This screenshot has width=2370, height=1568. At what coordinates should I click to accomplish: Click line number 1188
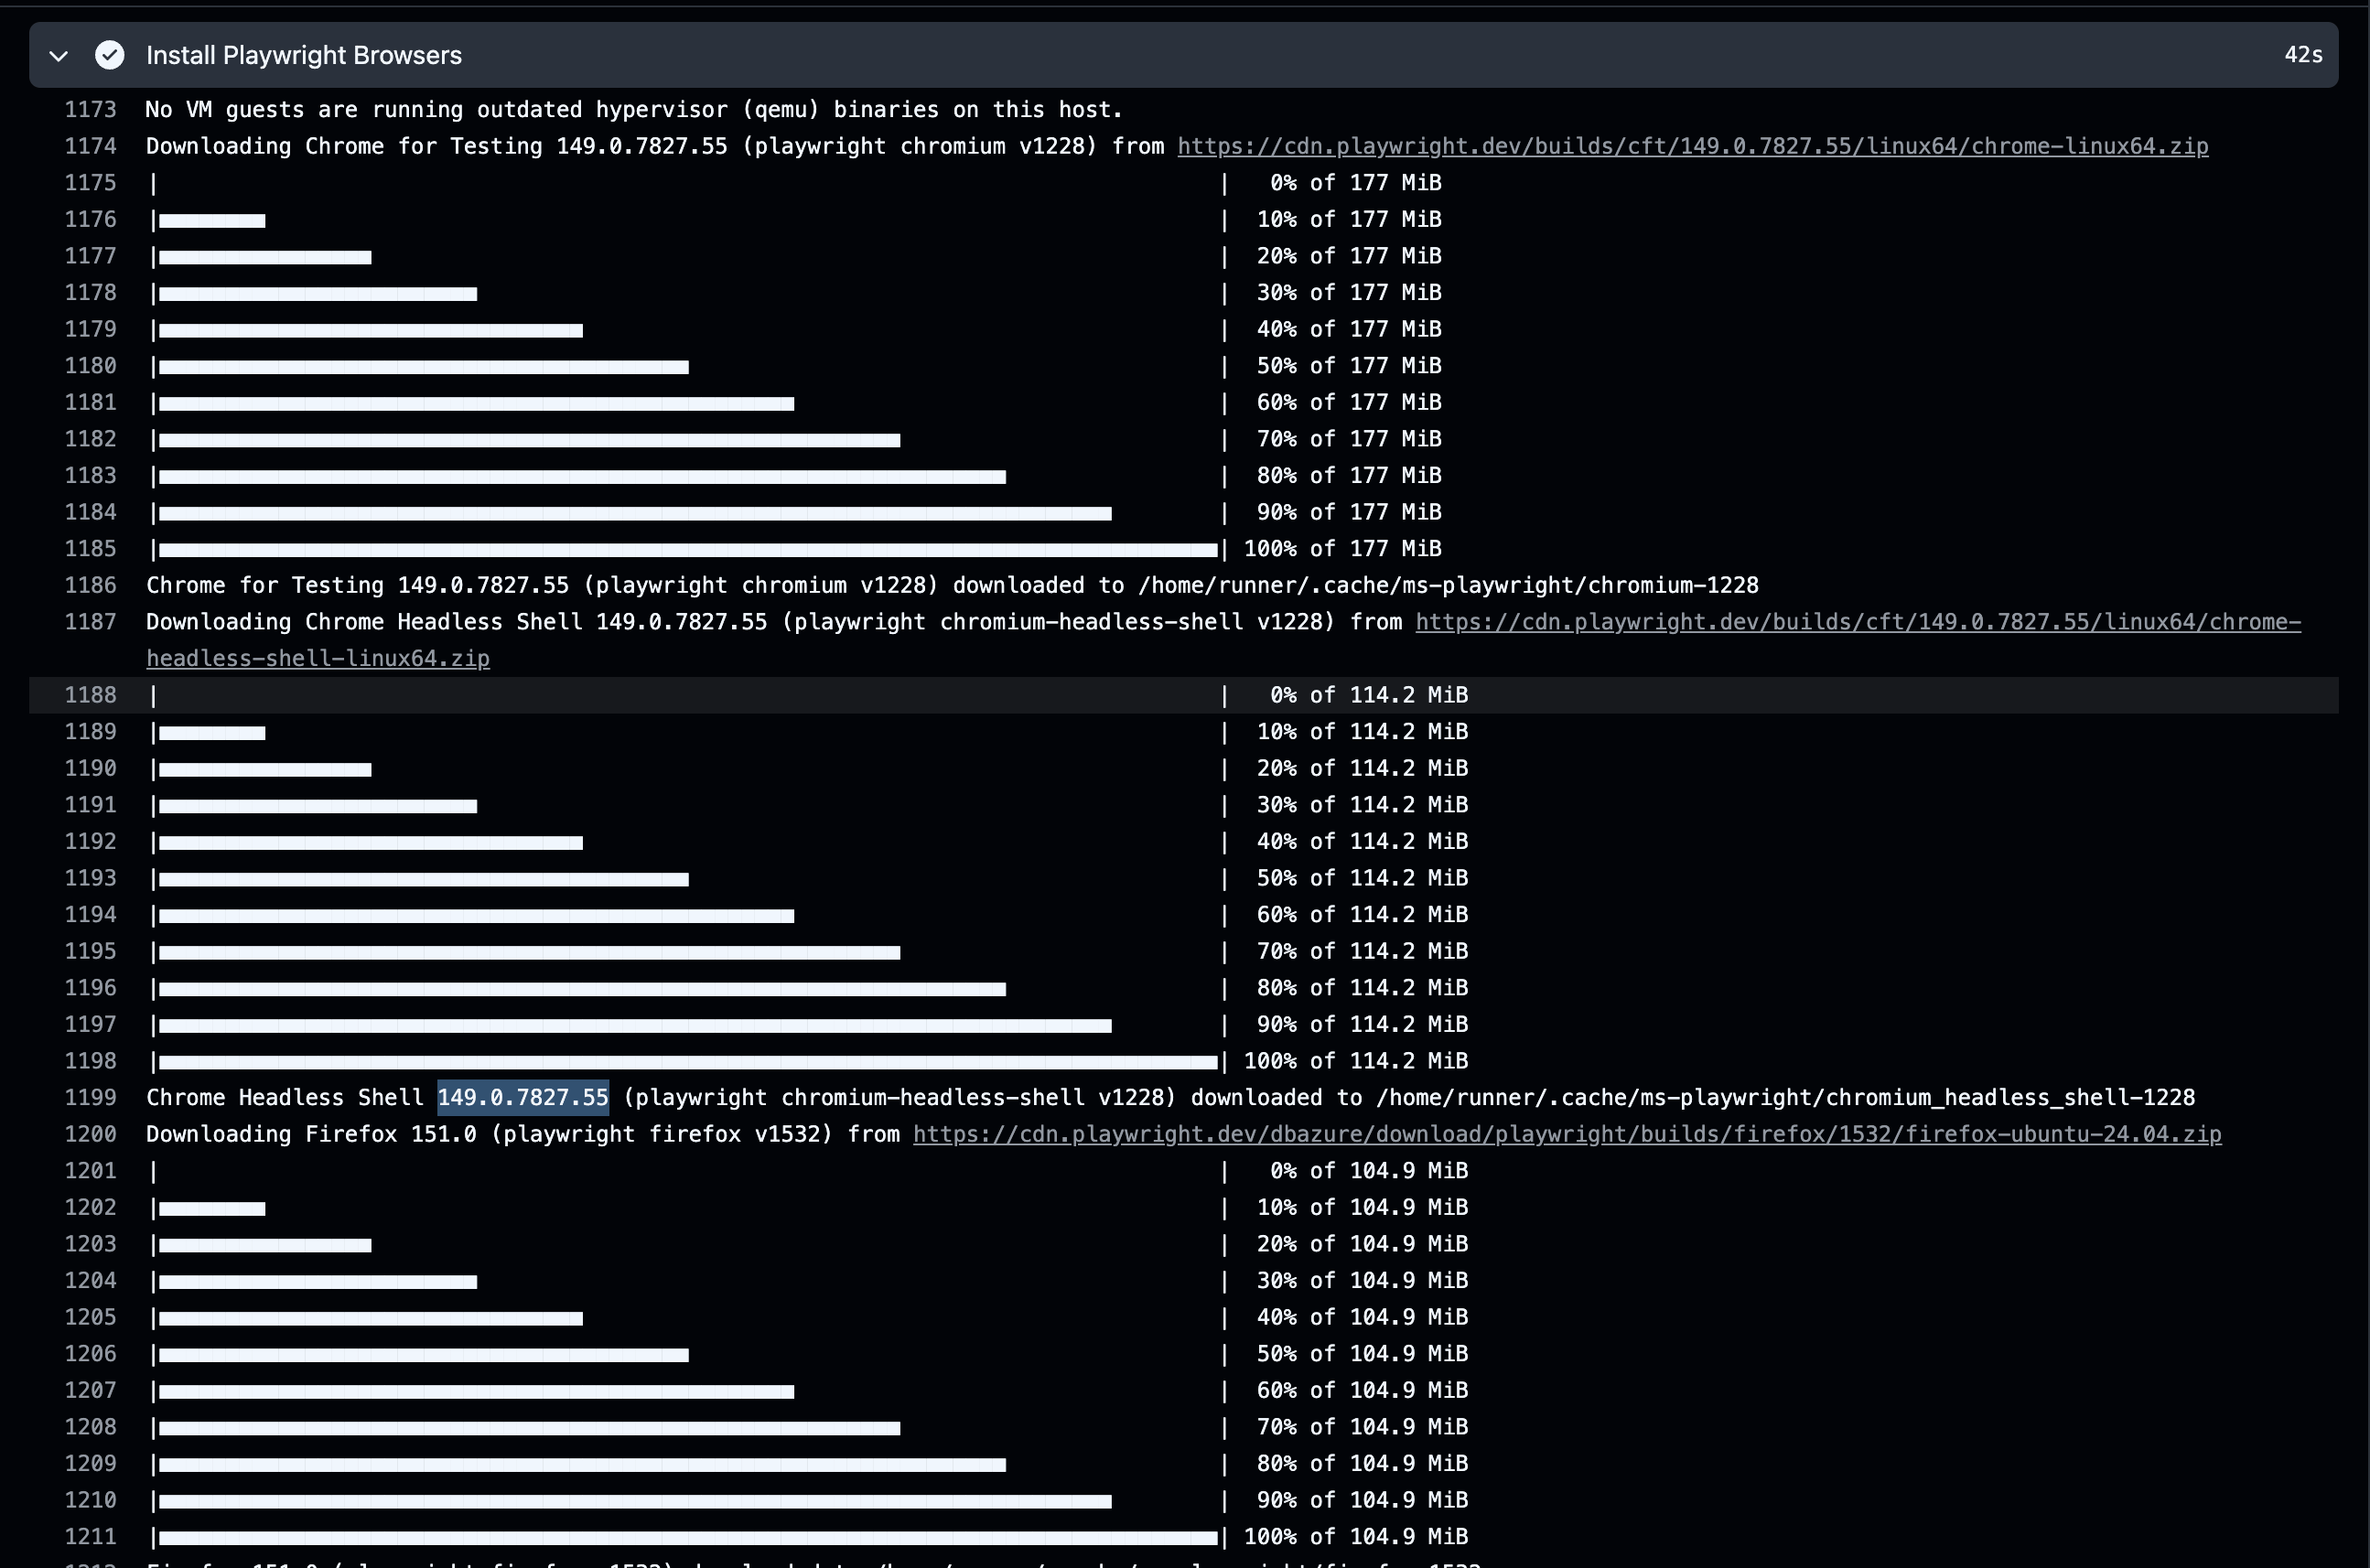pyautogui.click(x=91, y=695)
